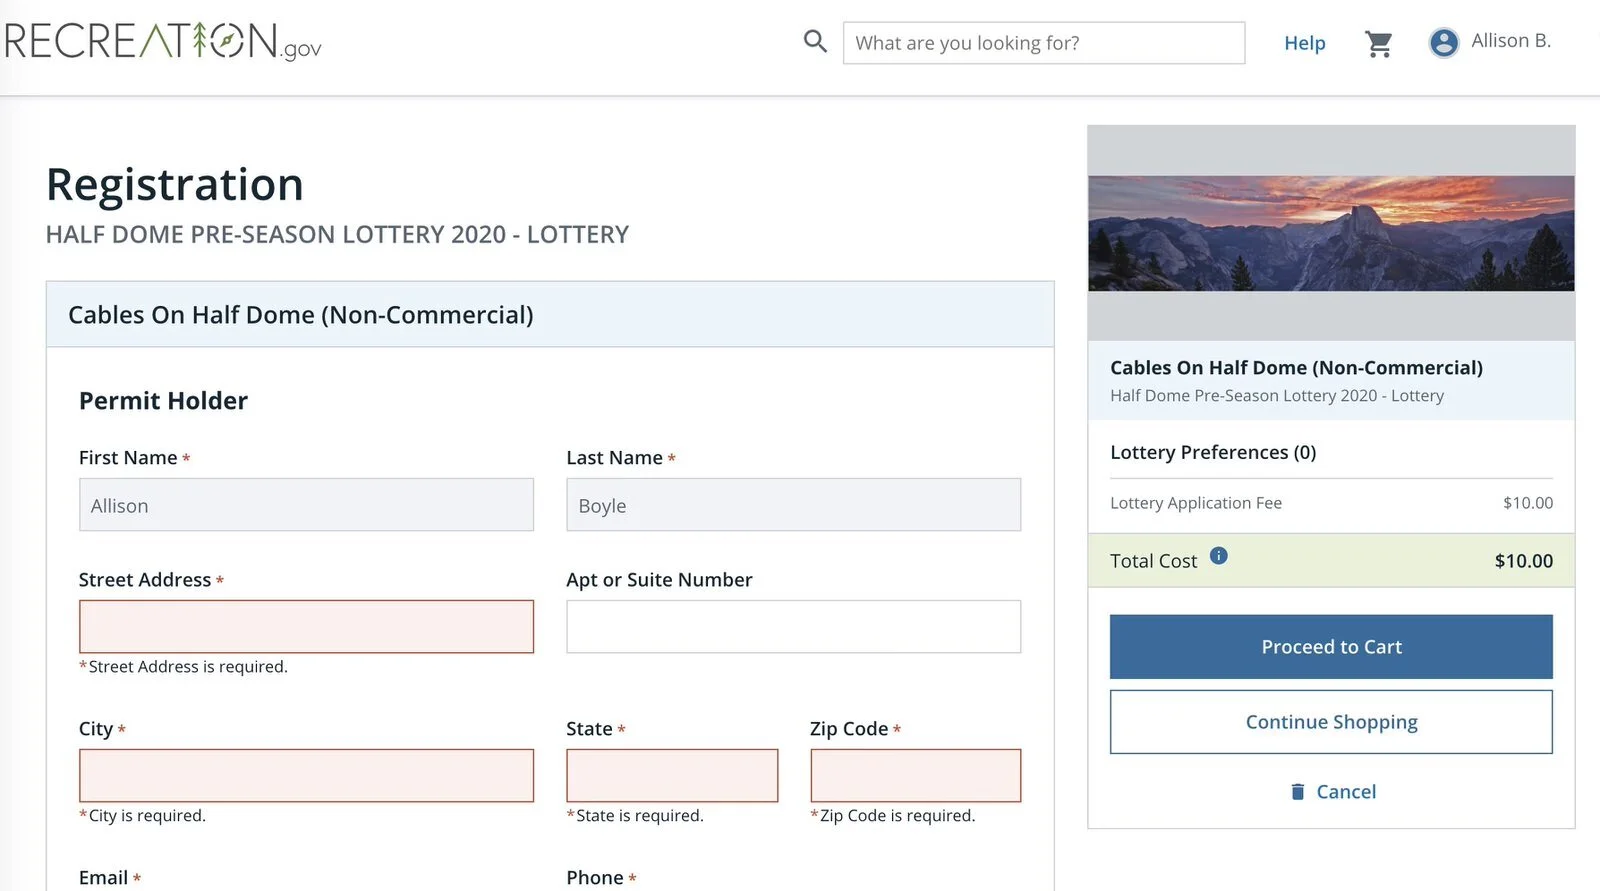Screen dimensions: 1600x891
Task: Click the Half Dome sunset thumbnail
Action: [1331, 233]
